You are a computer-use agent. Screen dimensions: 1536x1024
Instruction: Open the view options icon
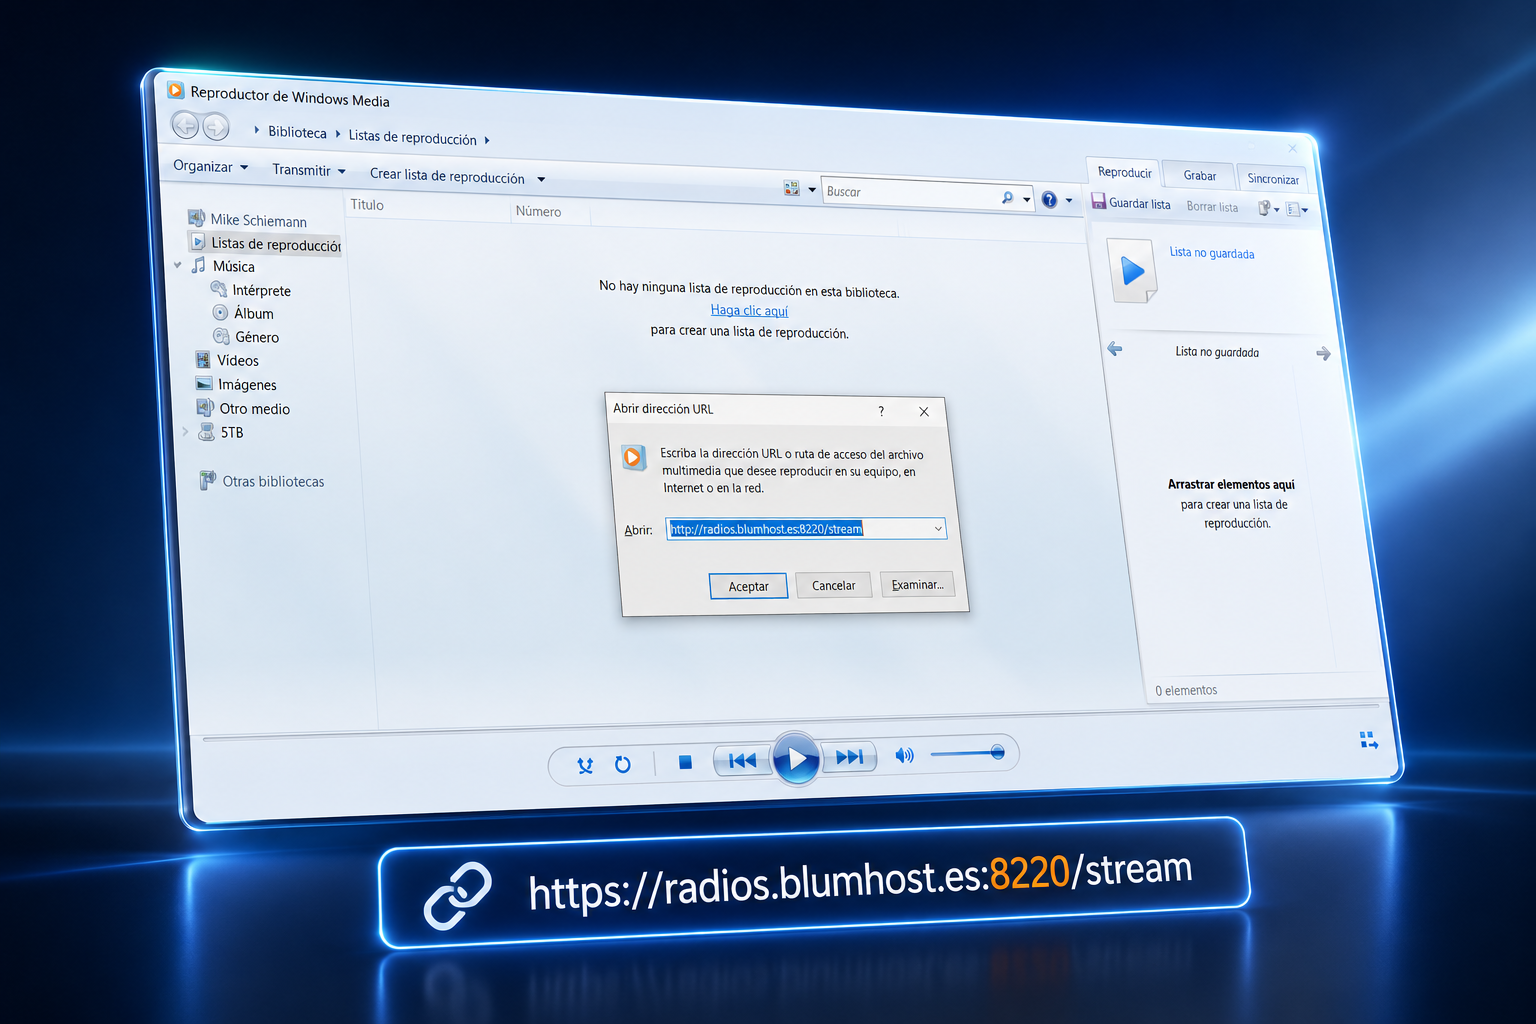tap(792, 188)
